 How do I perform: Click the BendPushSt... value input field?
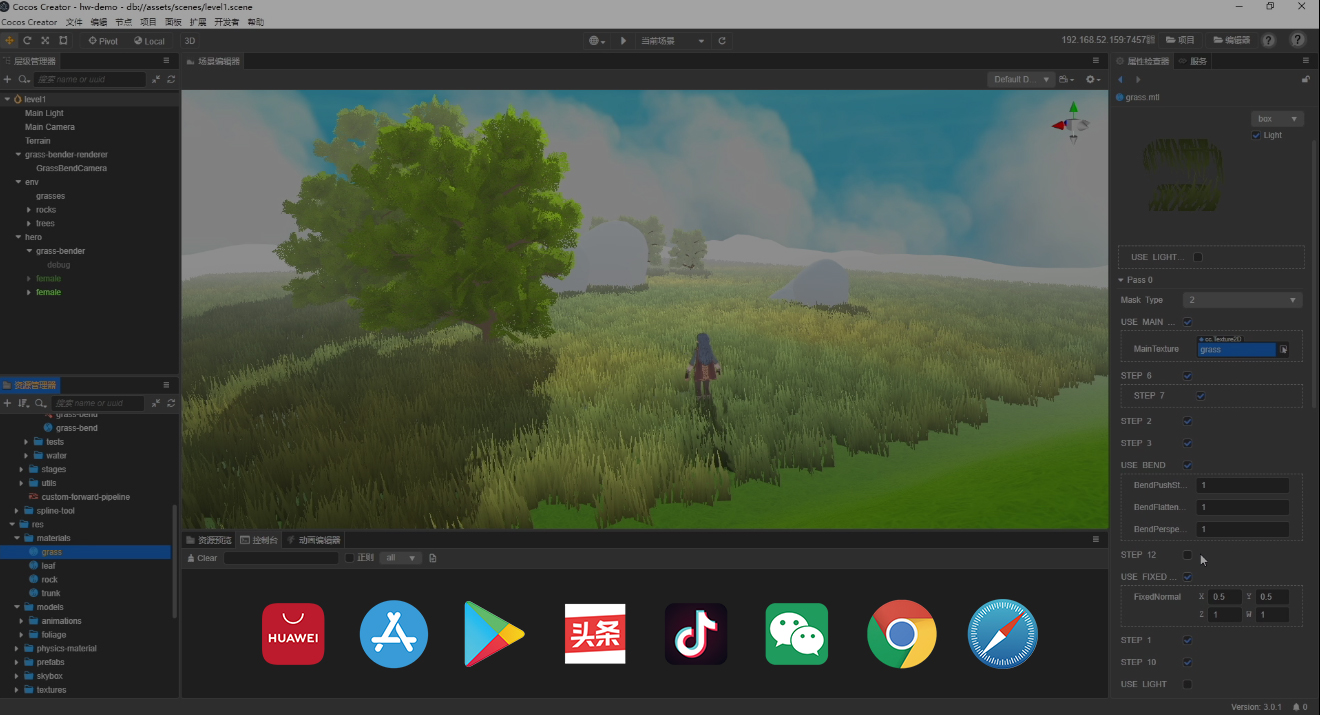pos(1242,485)
